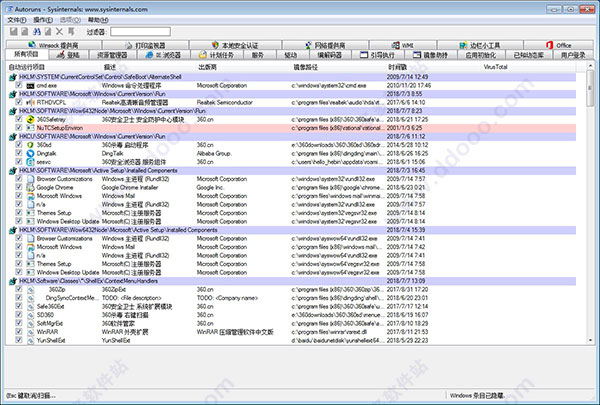Screen dimensions: 600x405
Task: Click the VirusTotal column header
Action: pyautogui.click(x=495, y=67)
